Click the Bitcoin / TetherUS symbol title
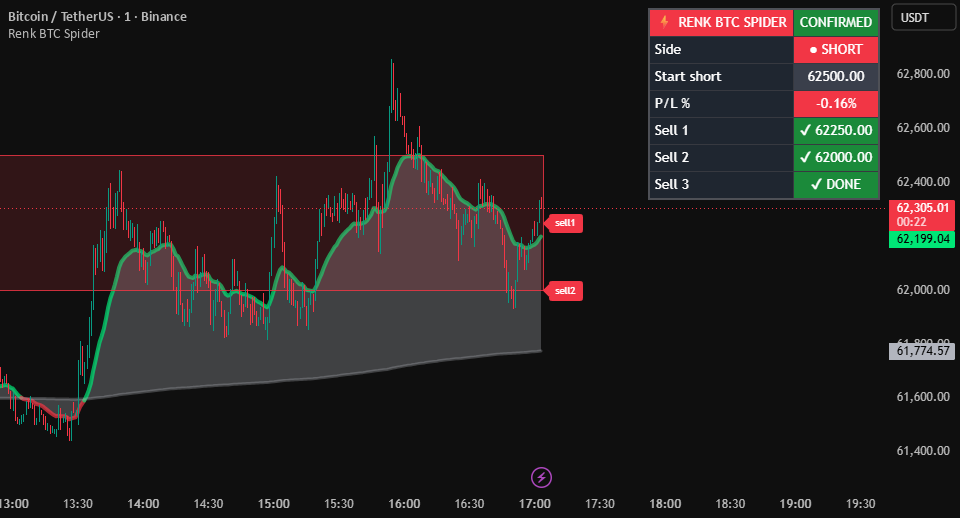 point(97,17)
